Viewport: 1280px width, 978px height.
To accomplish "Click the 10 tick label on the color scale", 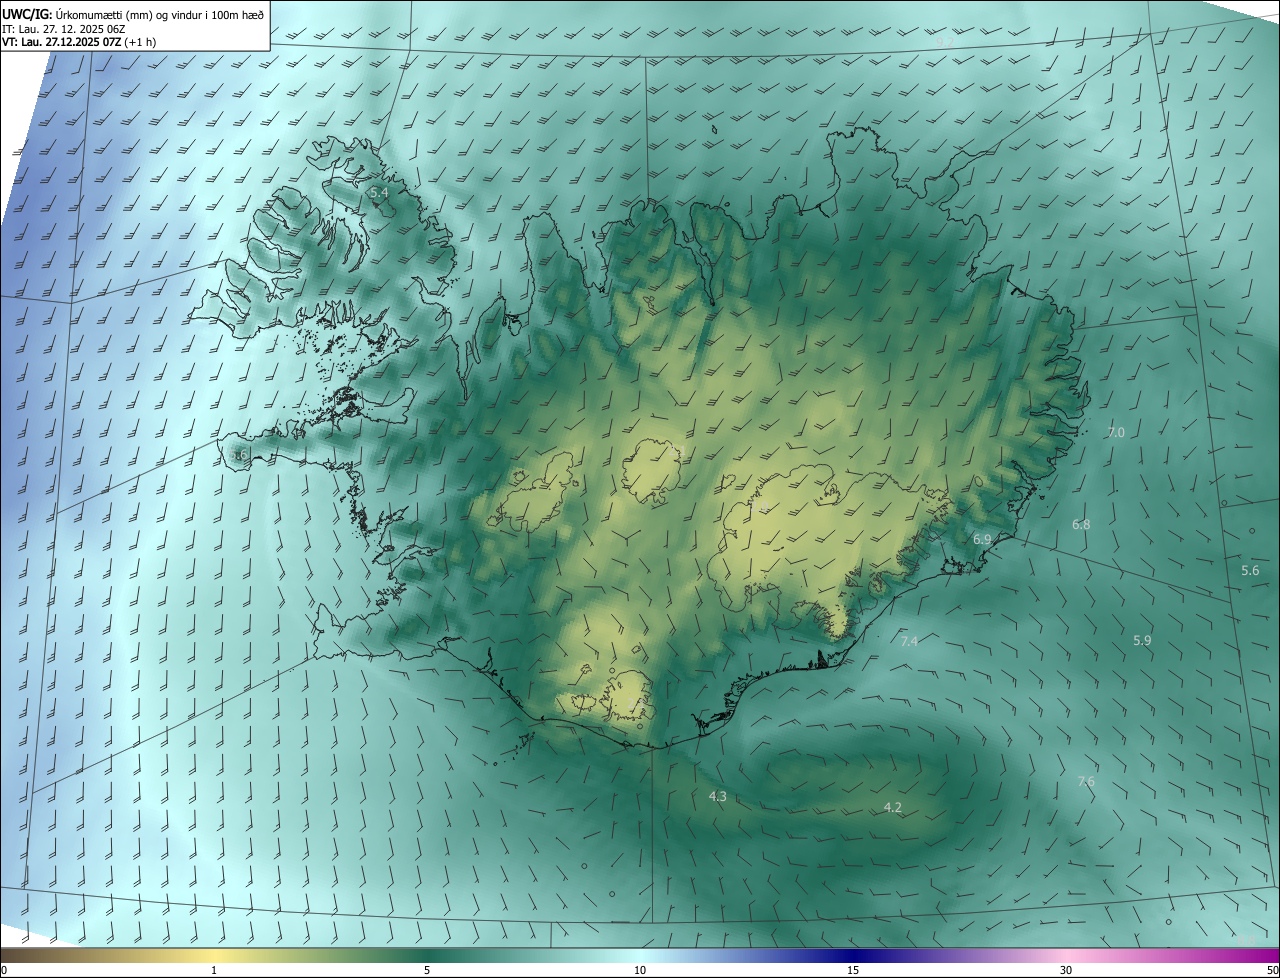I will point(640,970).
